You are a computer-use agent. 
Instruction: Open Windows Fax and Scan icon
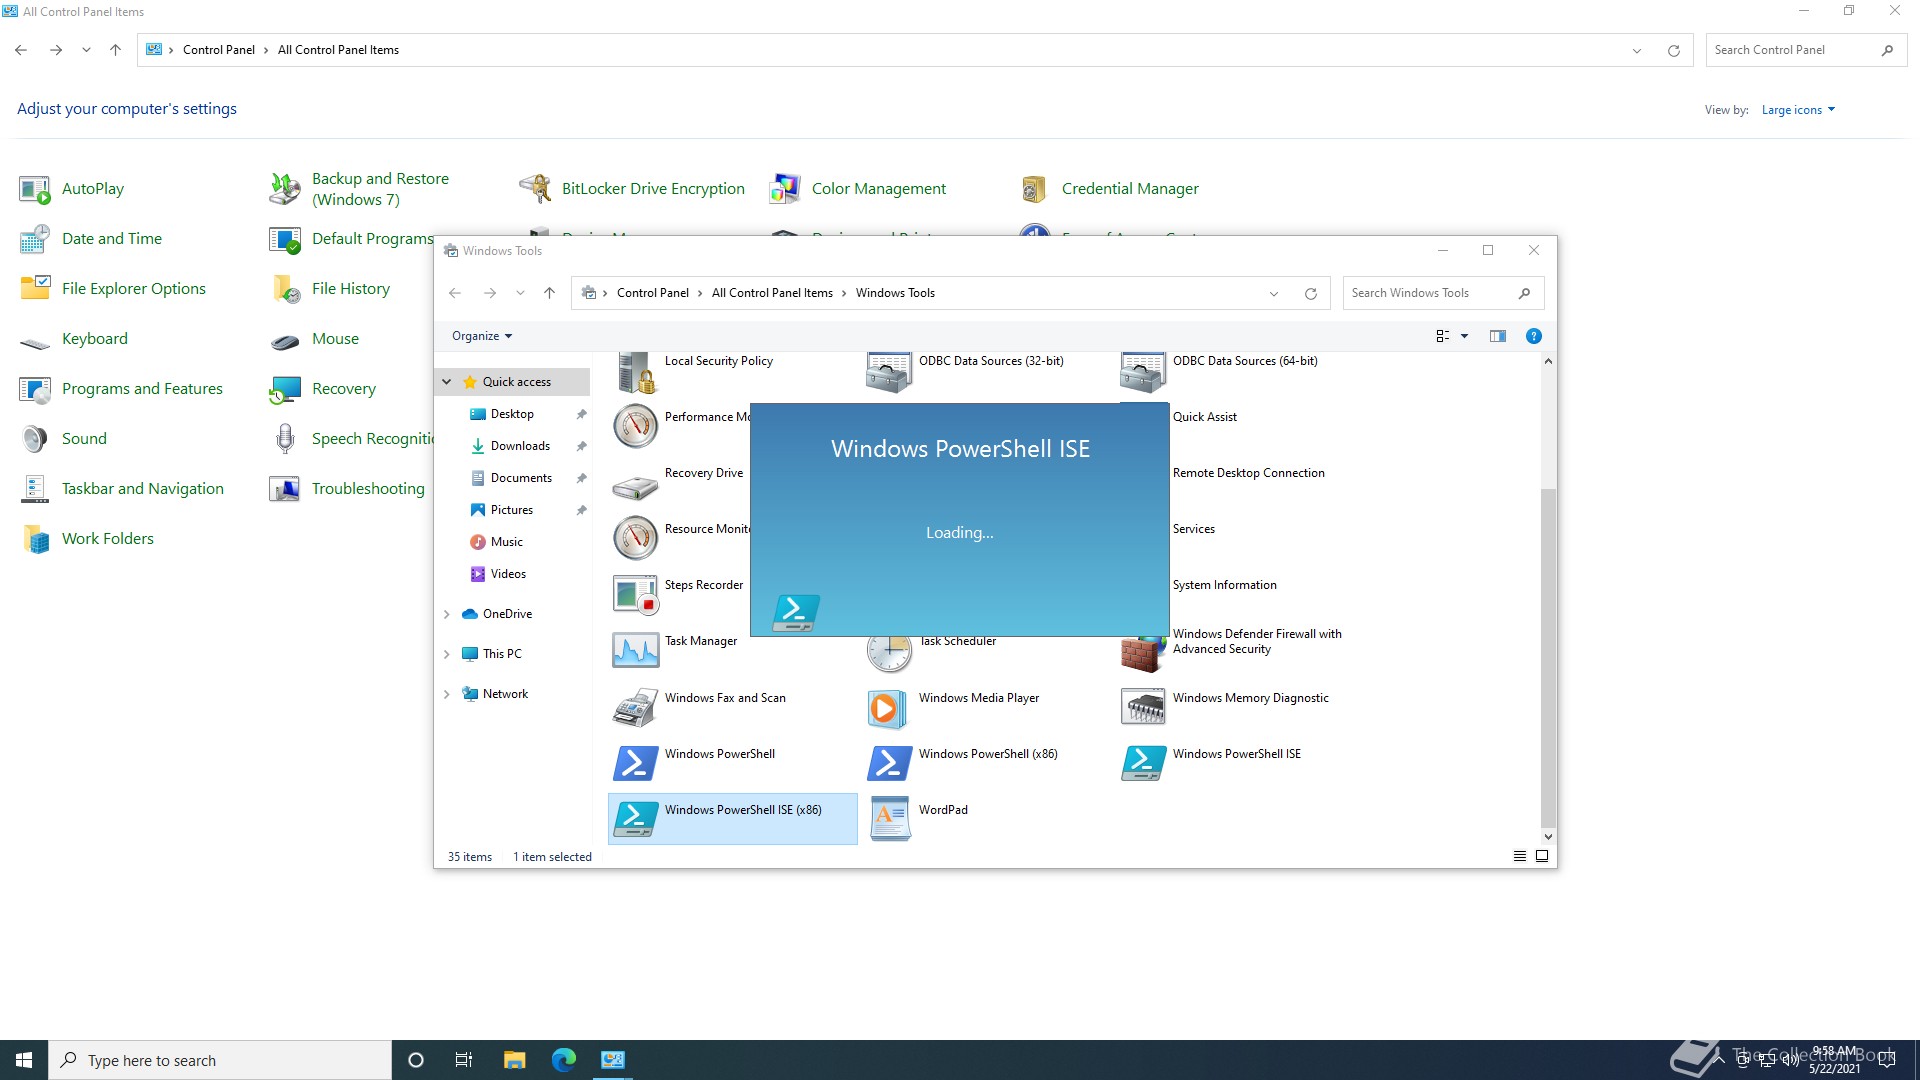point(636,707)
